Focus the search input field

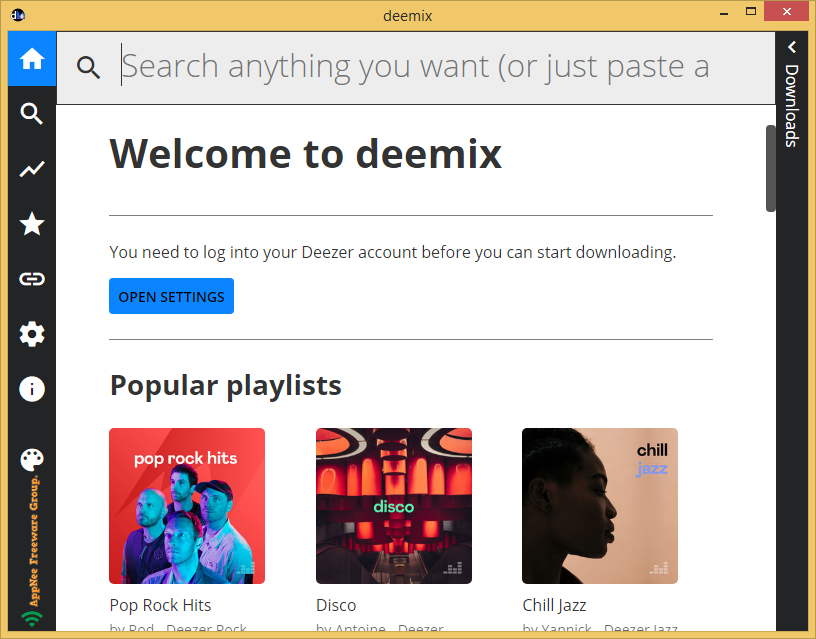pyautogui.click(x=415, y=66)
